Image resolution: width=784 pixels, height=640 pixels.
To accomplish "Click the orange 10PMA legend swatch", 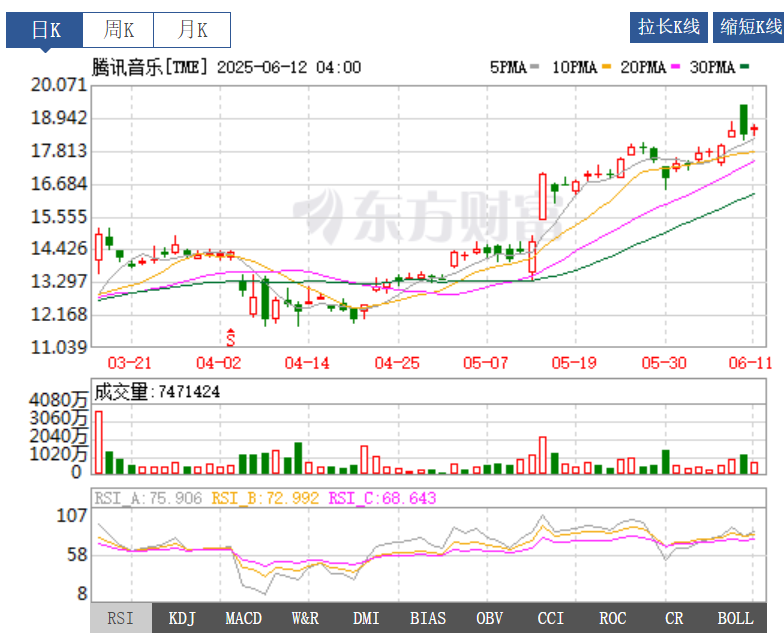I will pos(606,66).
